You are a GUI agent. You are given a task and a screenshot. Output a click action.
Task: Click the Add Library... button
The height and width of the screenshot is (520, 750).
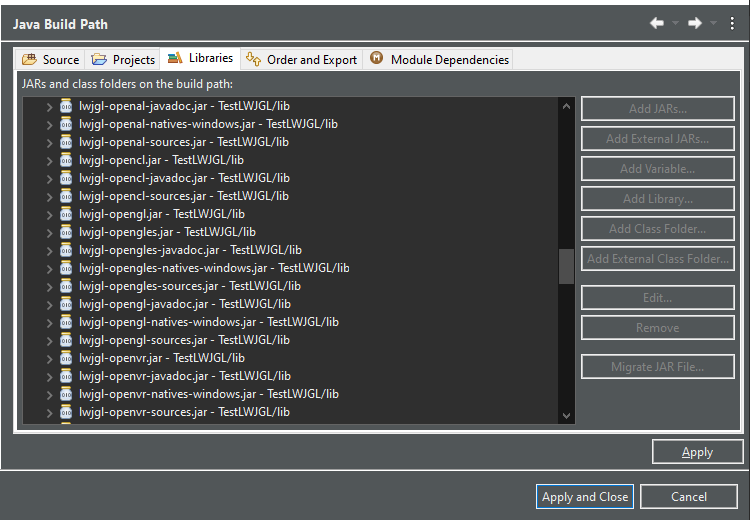[x=658, y=199]
